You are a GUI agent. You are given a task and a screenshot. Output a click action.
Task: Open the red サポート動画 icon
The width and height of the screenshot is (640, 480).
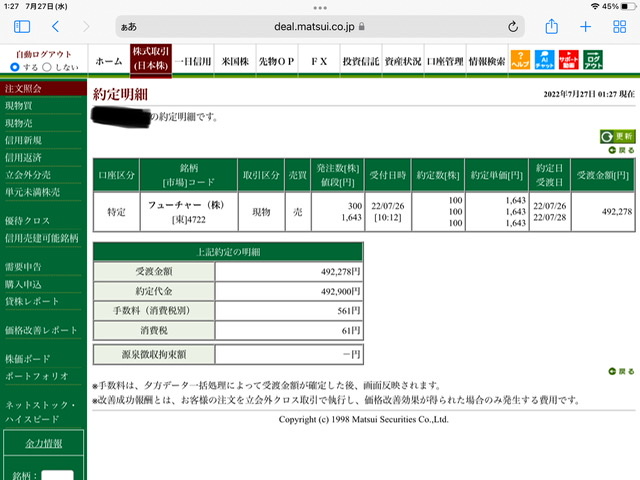point(569,60)
